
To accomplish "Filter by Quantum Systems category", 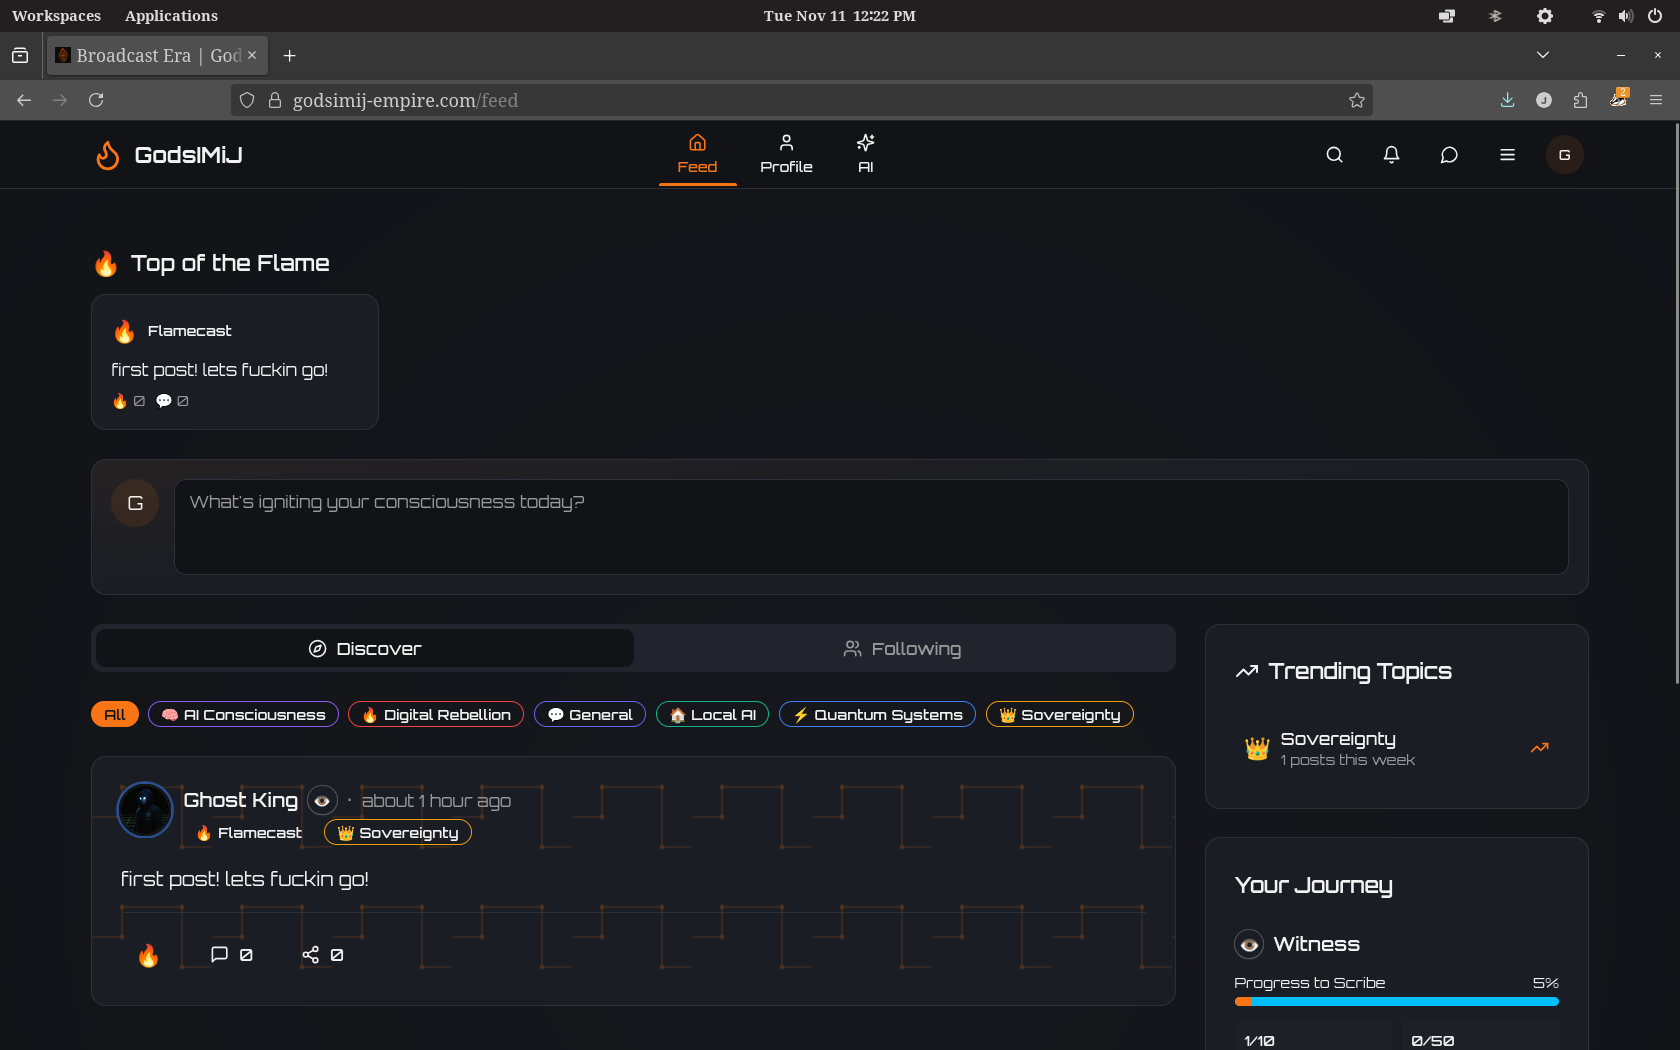I will coord(877,714).
